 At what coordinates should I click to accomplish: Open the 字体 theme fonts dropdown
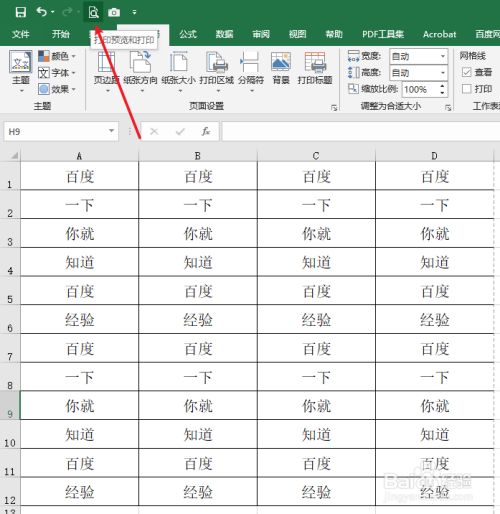point(57,72)
